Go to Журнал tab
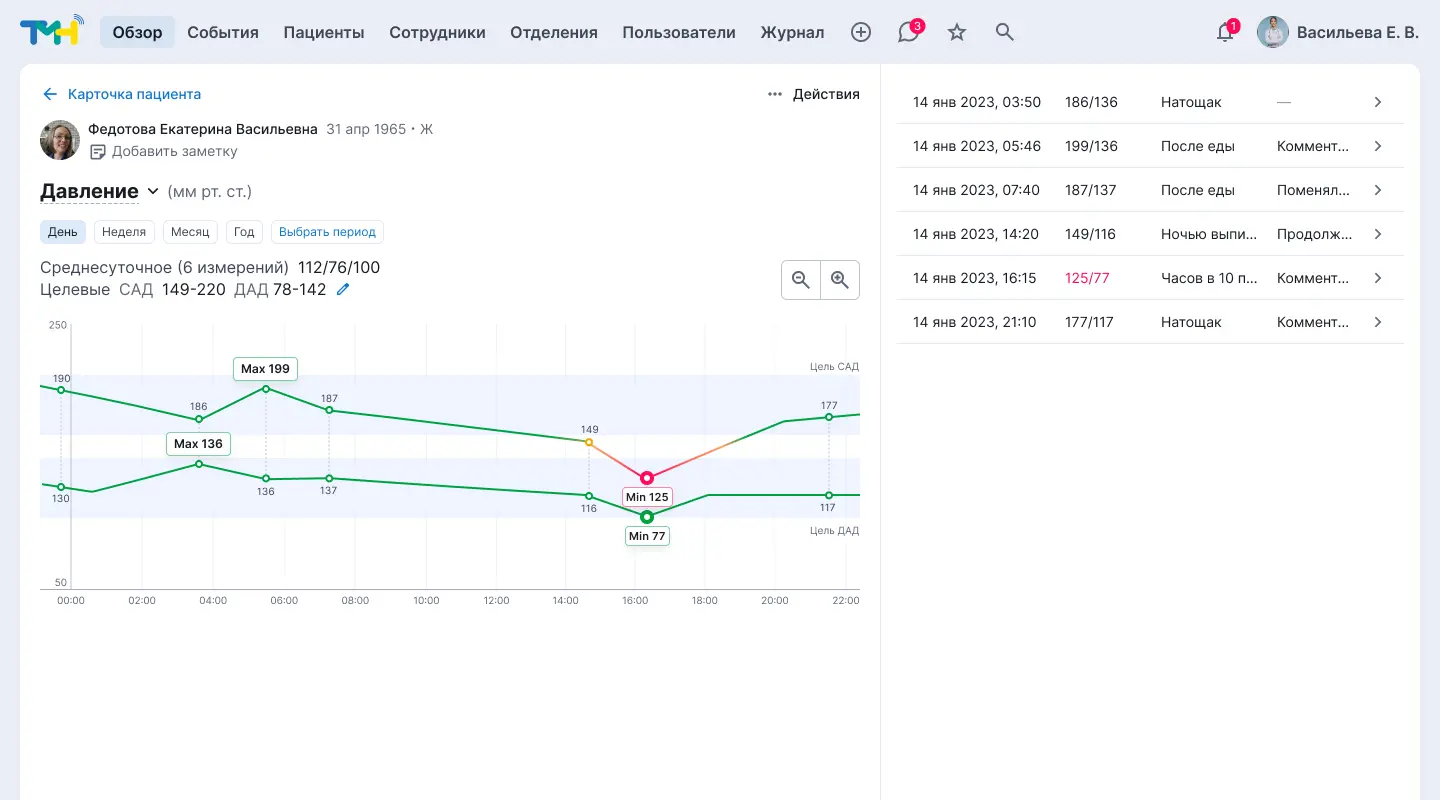The height and width of the screenshot is (800, 1440). 792,32
